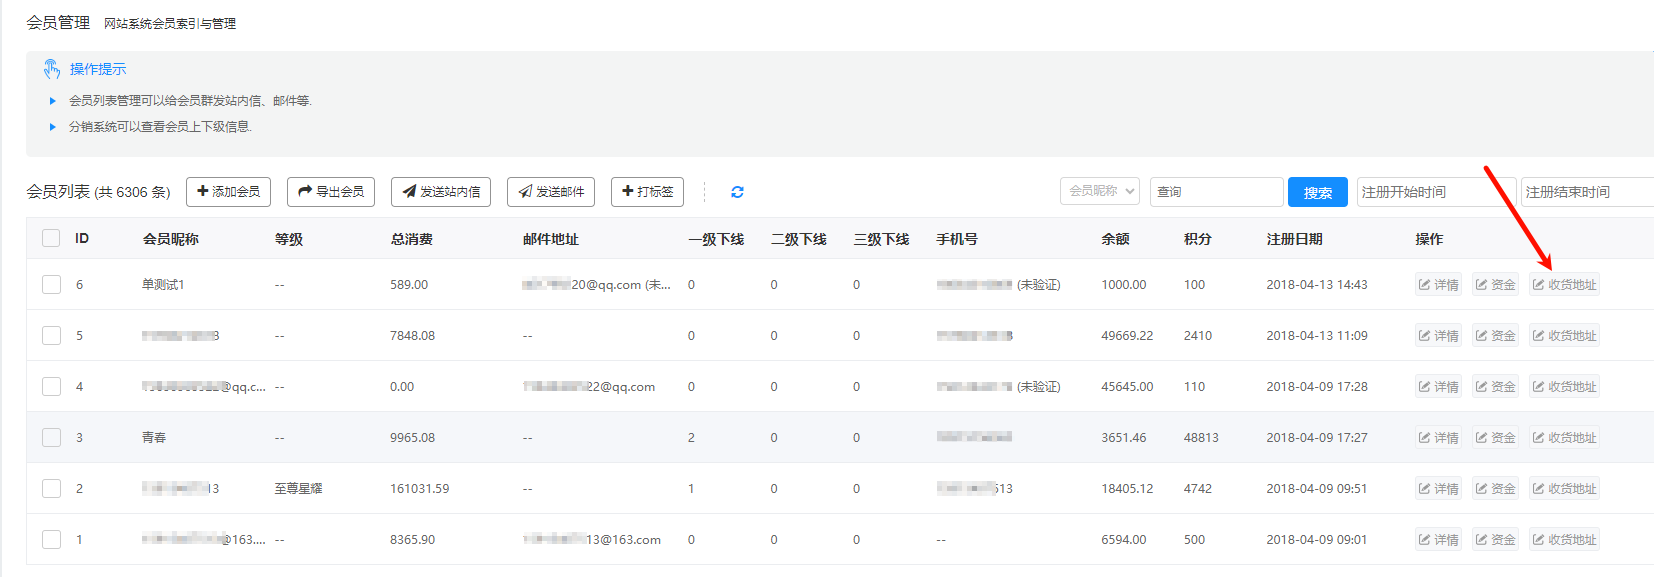Open 收货地址 for member ID 6
This screenshot has width=1654, height=577.
(1564, 285)
